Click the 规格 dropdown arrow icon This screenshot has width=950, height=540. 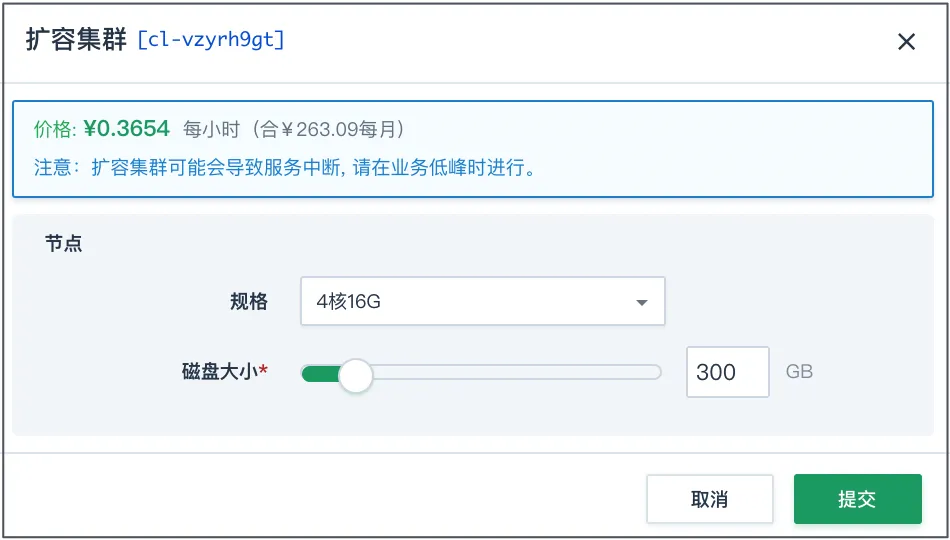pyautogui.click(x=642, y=302)
